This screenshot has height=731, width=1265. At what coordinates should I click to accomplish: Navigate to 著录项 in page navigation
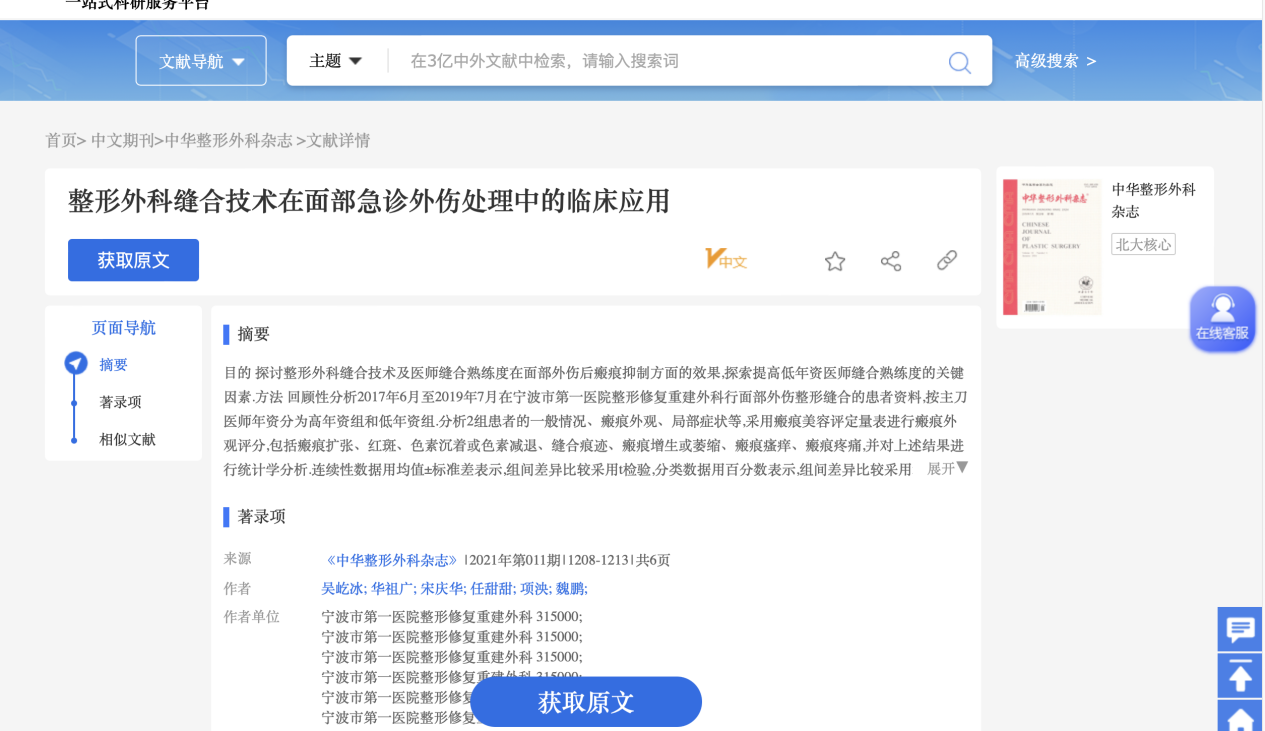point(121,402)
